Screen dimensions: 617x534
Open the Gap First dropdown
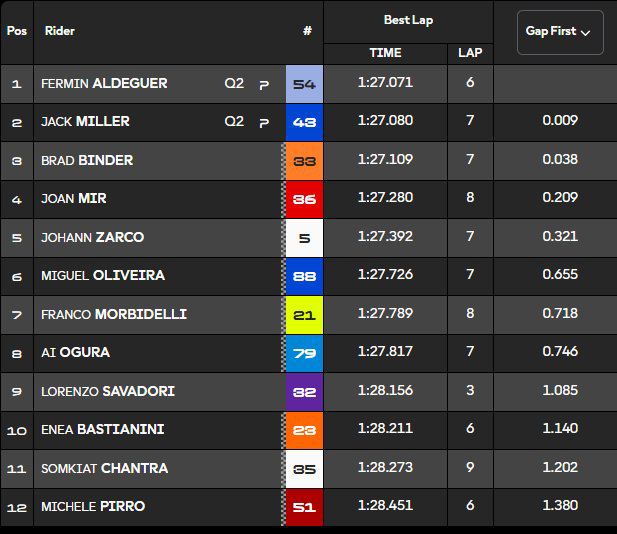coord(559,32)
